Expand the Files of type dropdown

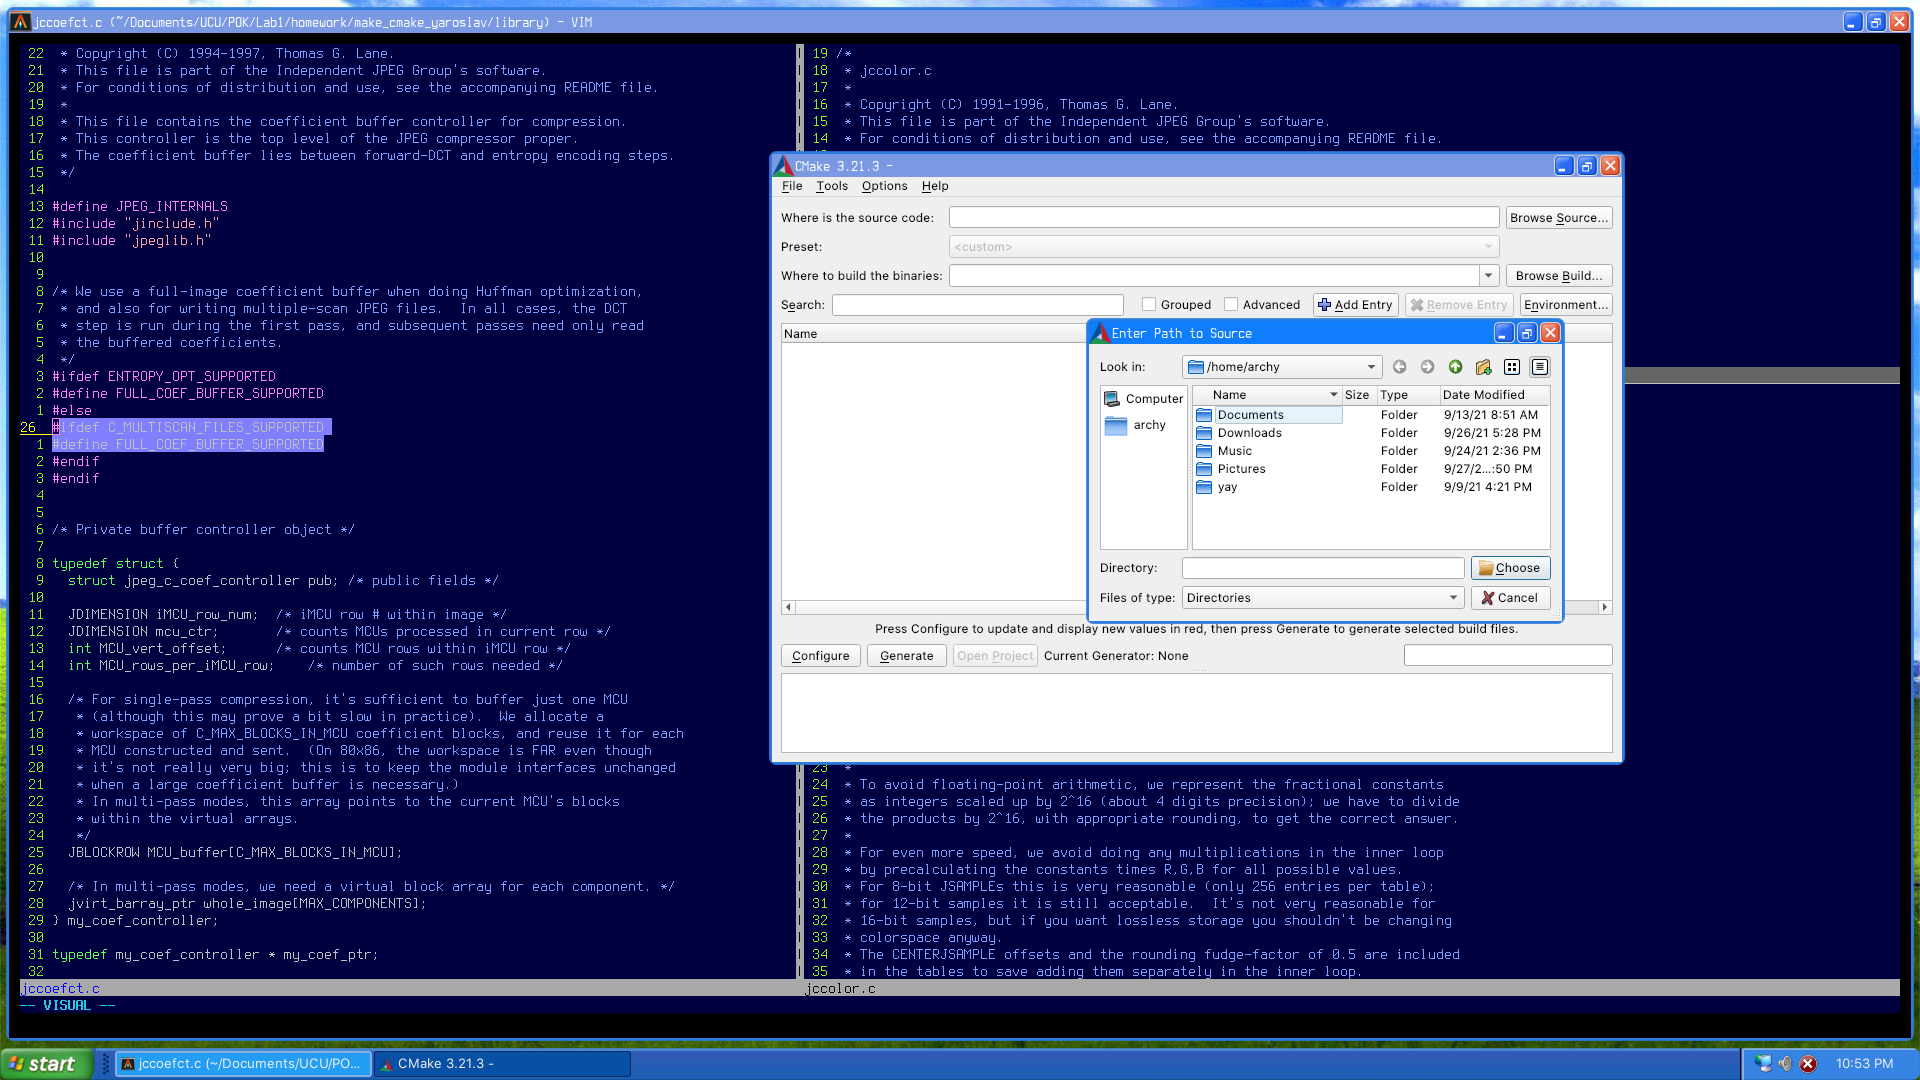(1451, 597)
